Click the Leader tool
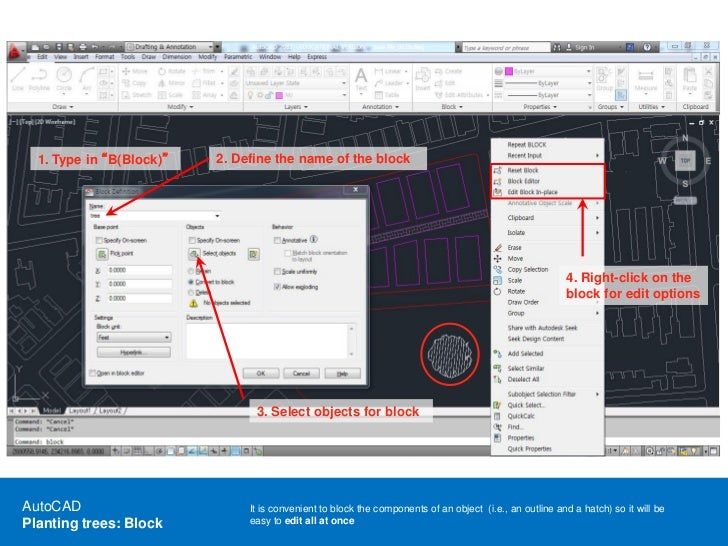 coord(389,83)
